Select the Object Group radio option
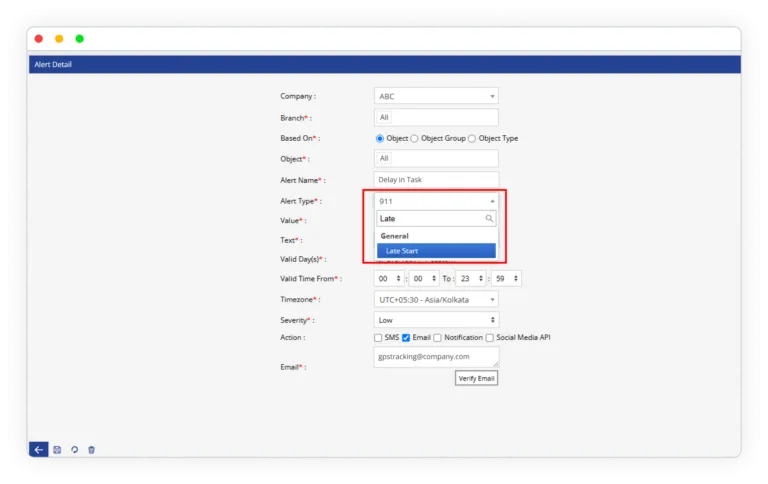This screenshot has width=768, height=484. click(x=414, y=138)
